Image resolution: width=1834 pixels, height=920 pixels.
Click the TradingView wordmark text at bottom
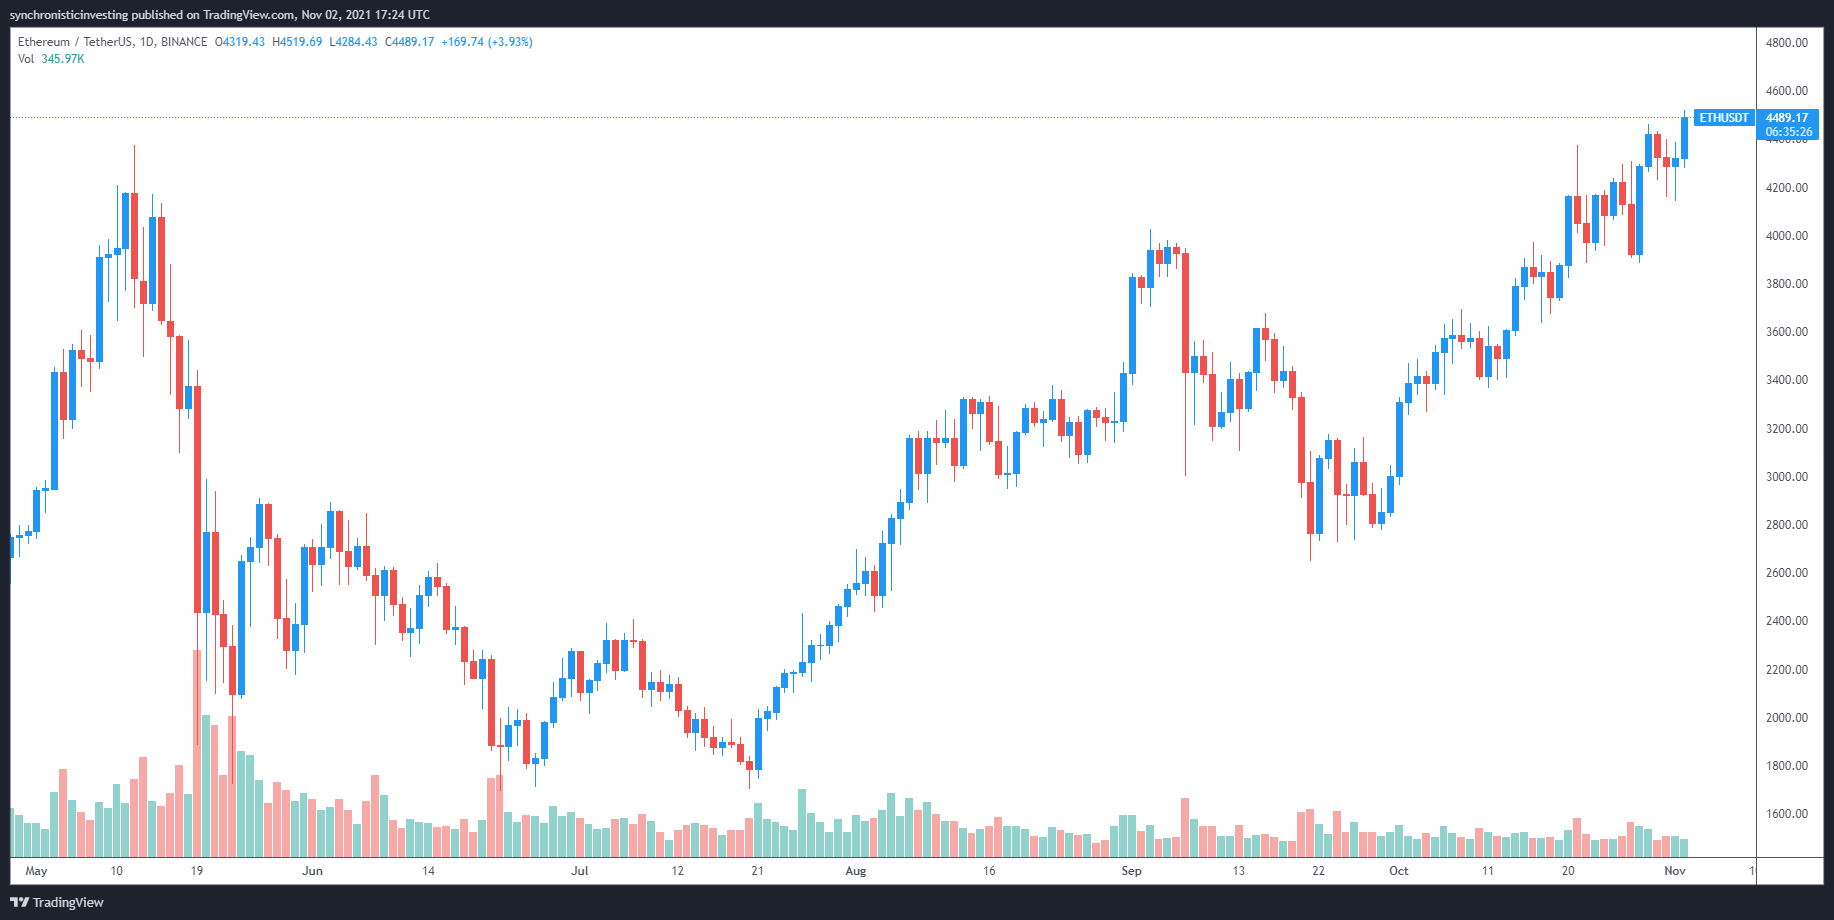tap(68, 902)
